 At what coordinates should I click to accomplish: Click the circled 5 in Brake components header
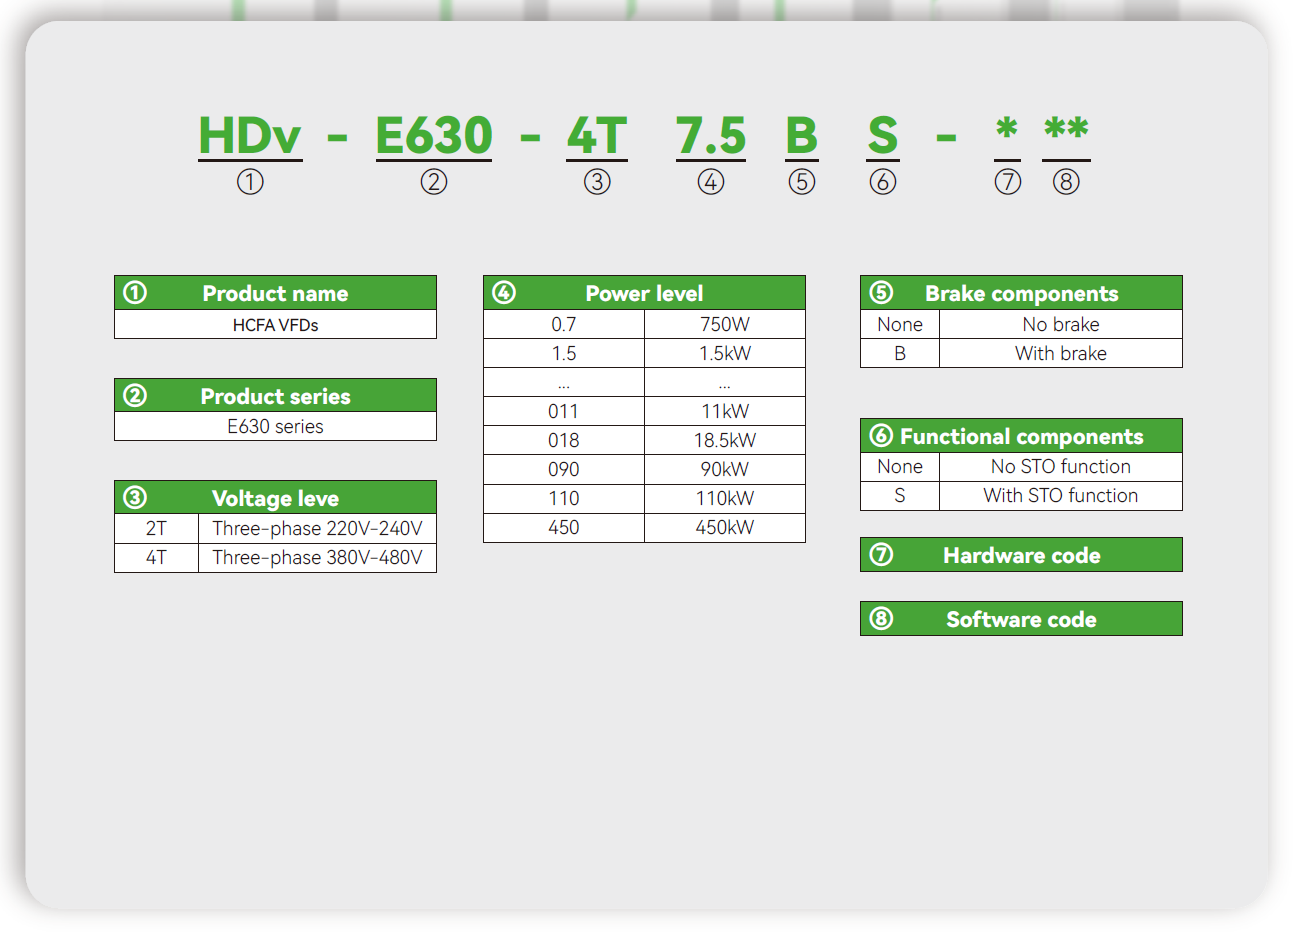pyautogui.click(x=881, y=293)
